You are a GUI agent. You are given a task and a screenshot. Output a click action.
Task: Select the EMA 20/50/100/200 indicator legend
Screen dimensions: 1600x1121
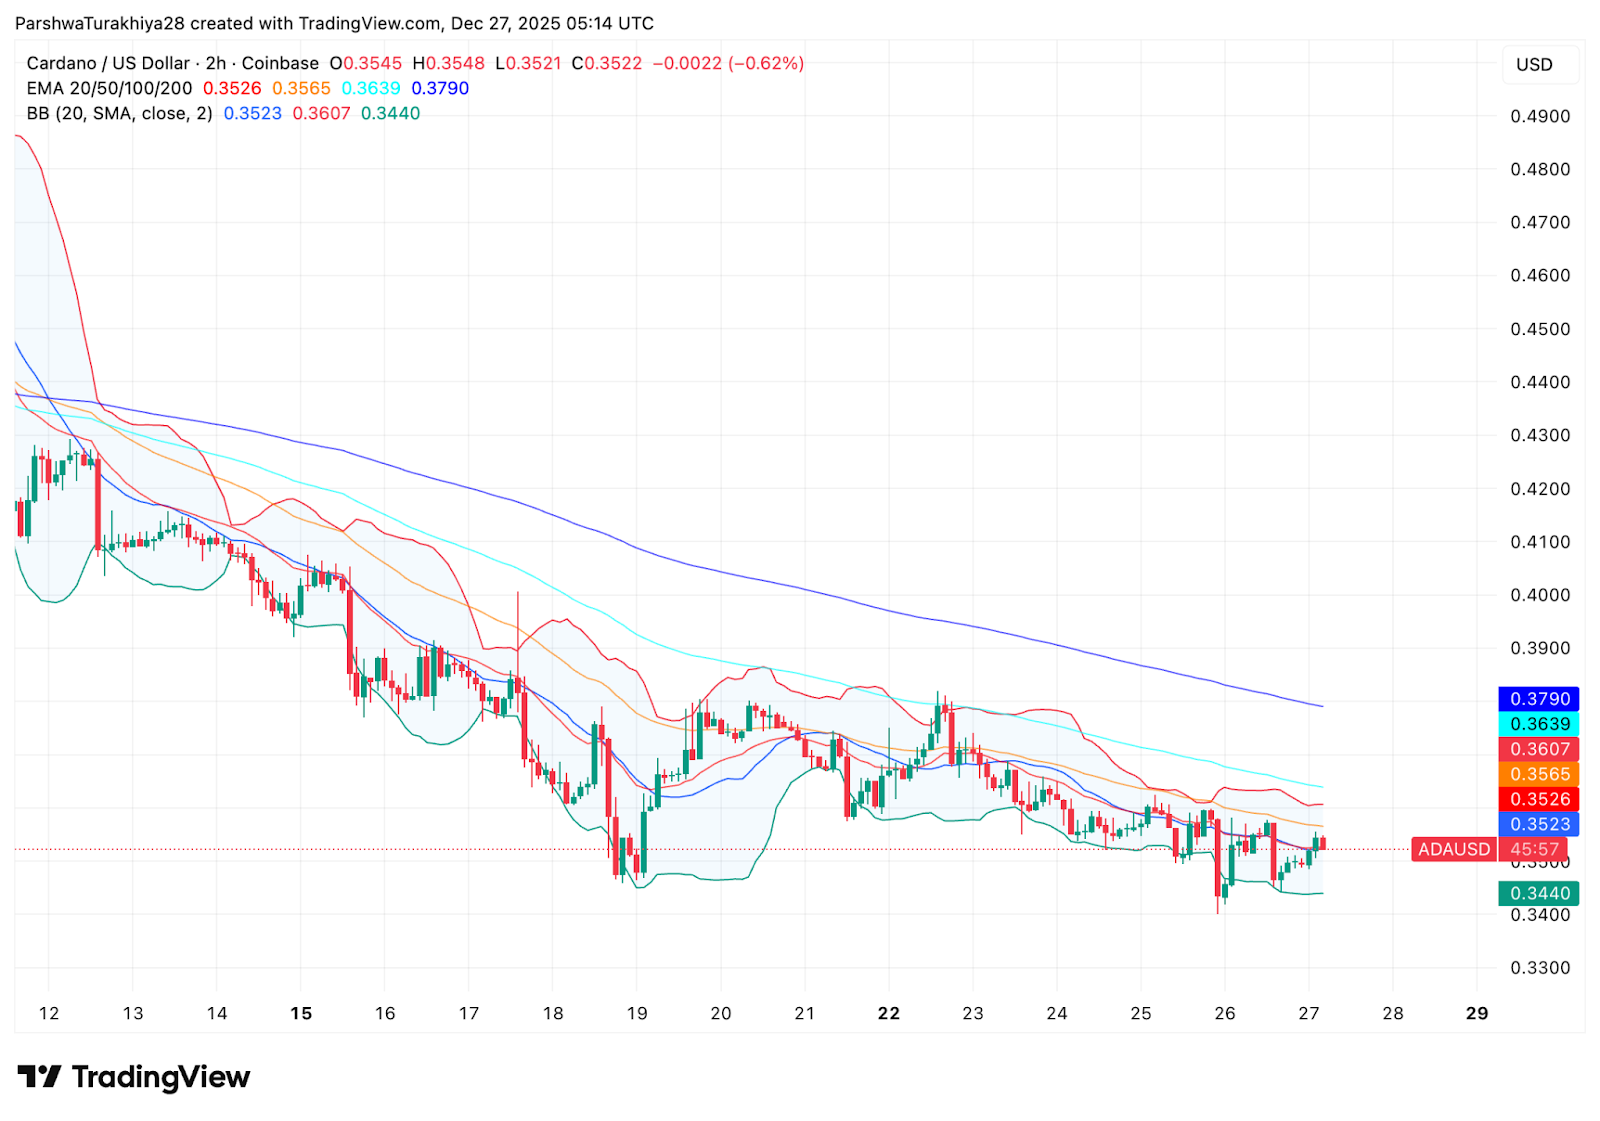click(109, 88)
